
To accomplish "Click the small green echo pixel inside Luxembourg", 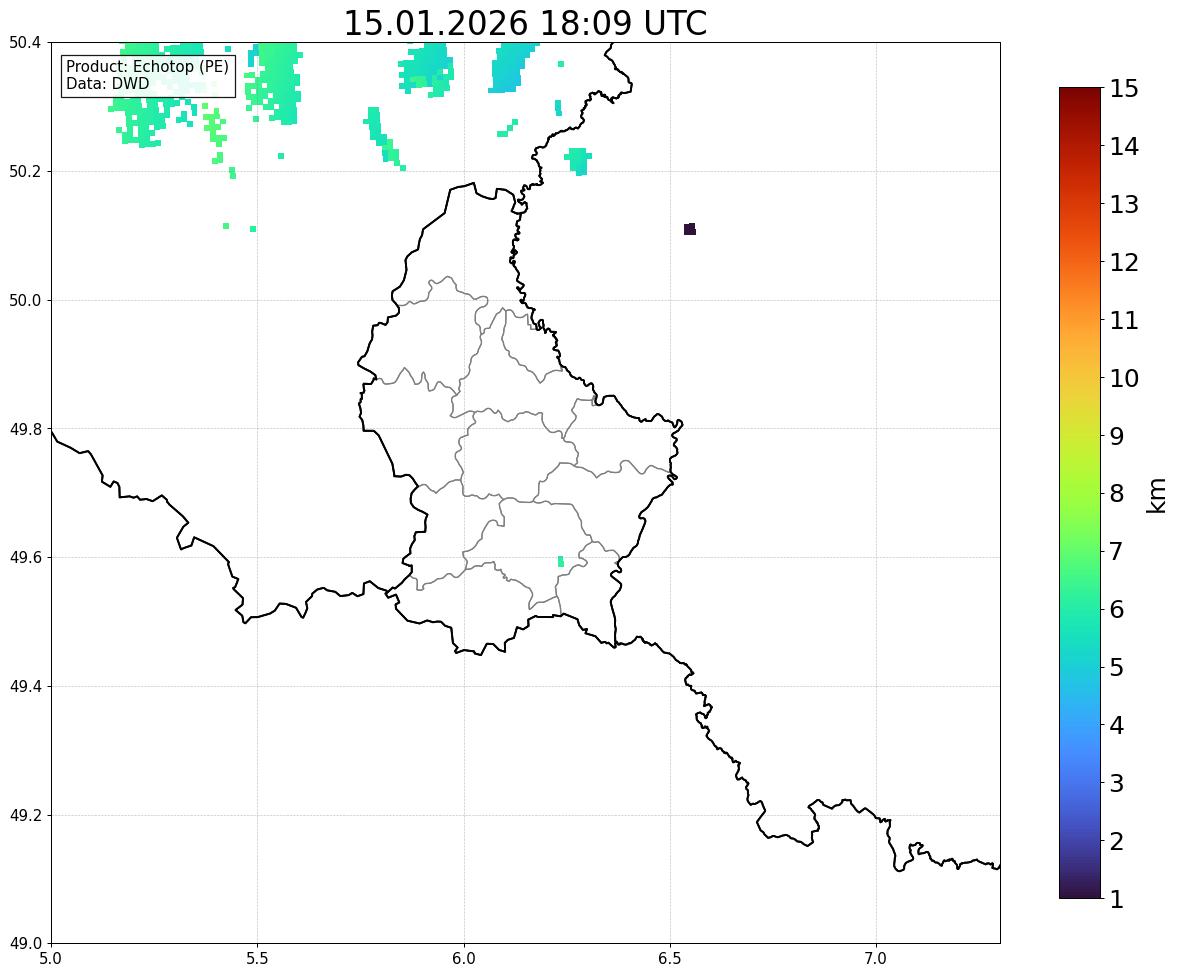I will point(560,561).
